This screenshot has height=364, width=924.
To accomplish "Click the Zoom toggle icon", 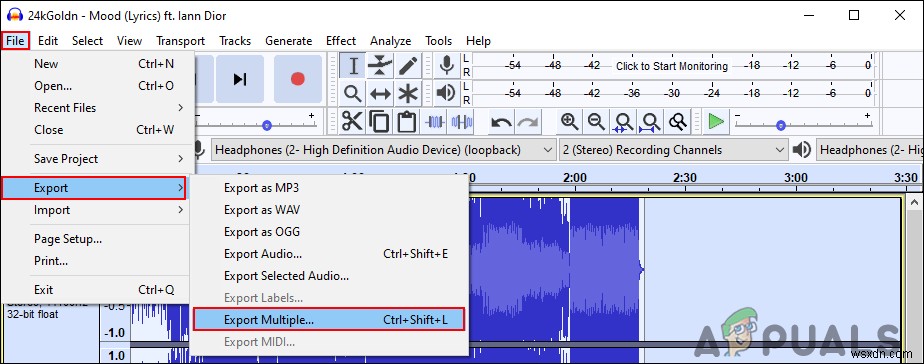I will 678,122.
